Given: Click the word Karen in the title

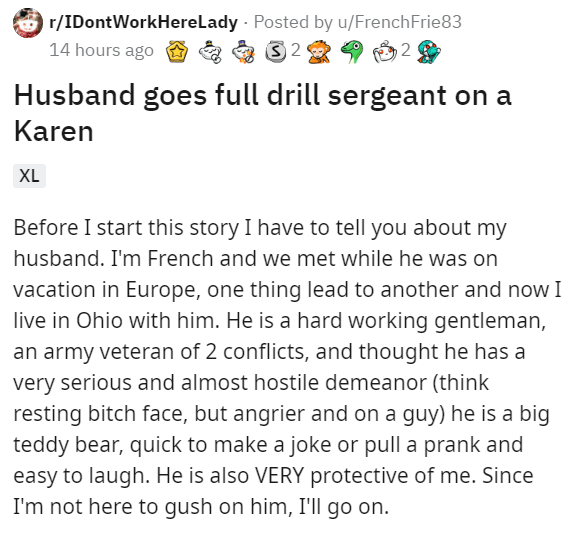Looking at the screenshot, I should [53, 131].
